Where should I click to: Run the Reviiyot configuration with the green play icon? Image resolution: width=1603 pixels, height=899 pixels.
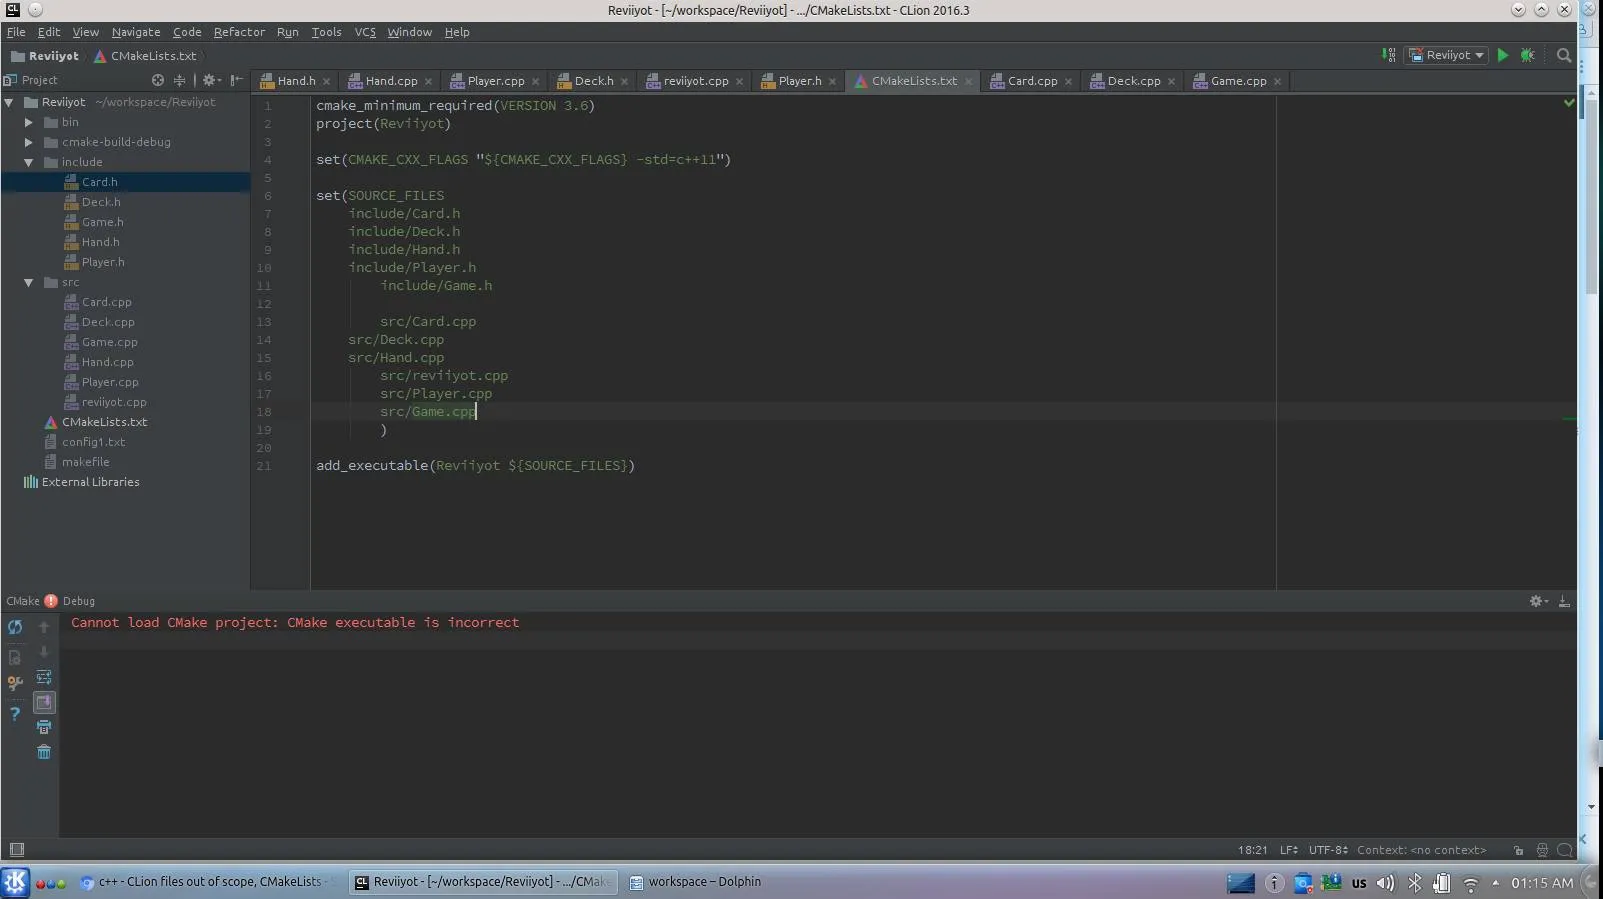pos(1502,55)
